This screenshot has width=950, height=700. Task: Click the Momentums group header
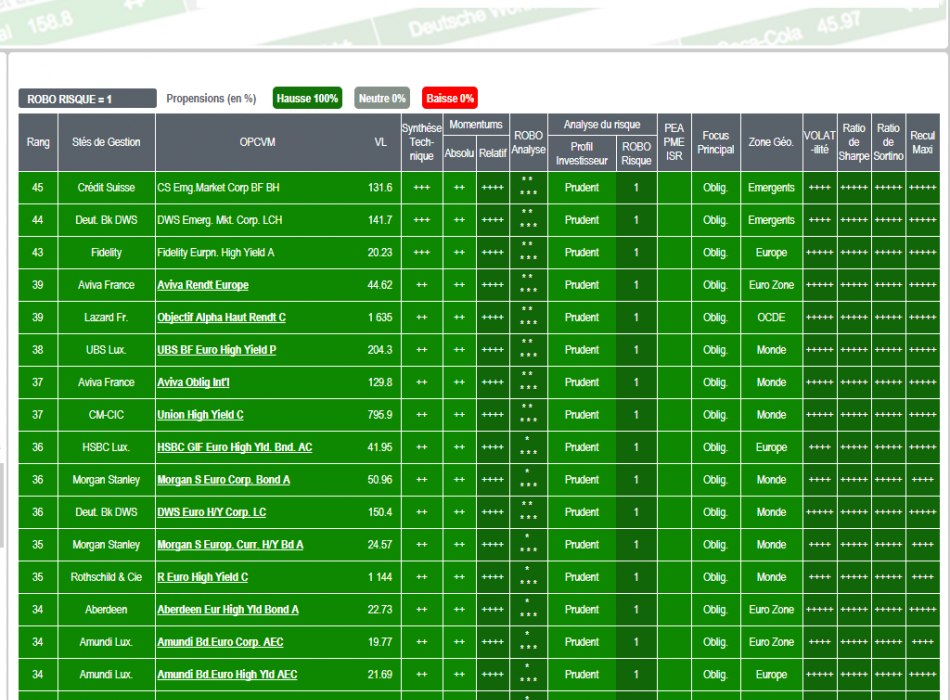476,124
